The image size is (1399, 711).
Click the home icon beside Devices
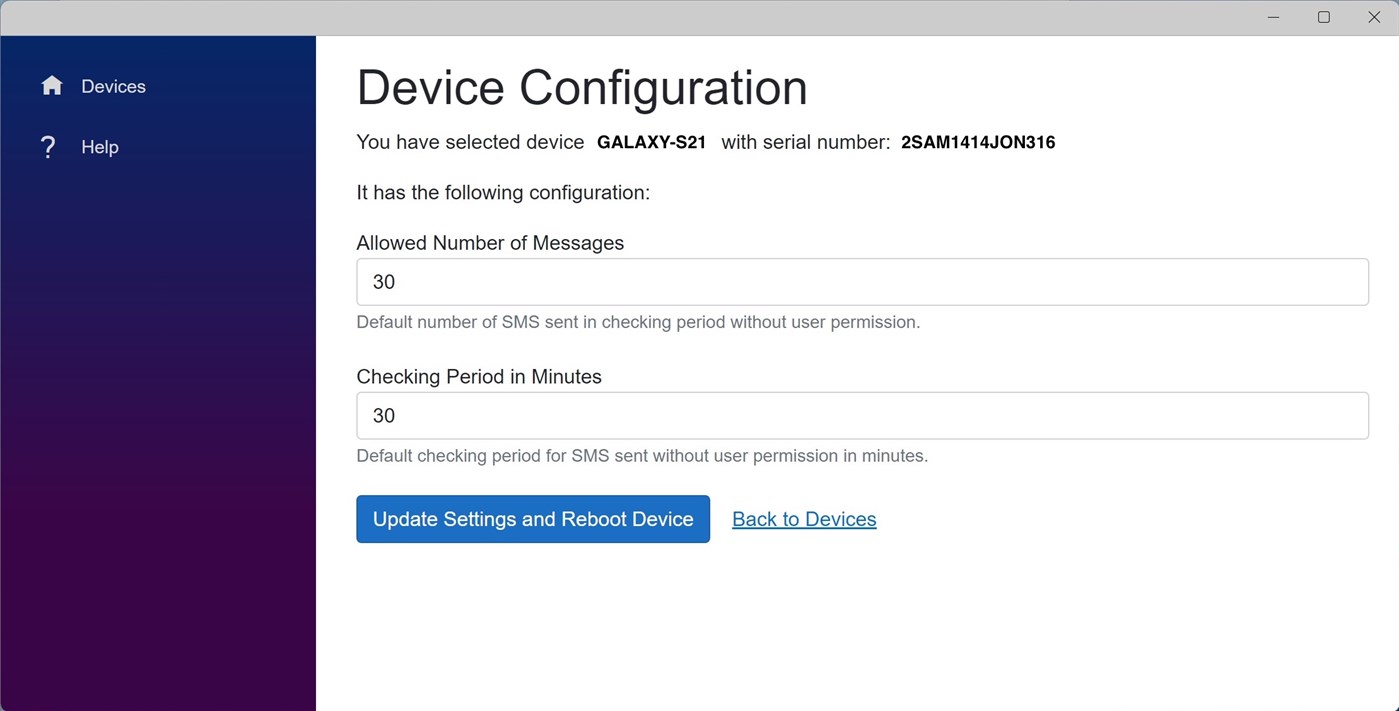pos(52,85)
